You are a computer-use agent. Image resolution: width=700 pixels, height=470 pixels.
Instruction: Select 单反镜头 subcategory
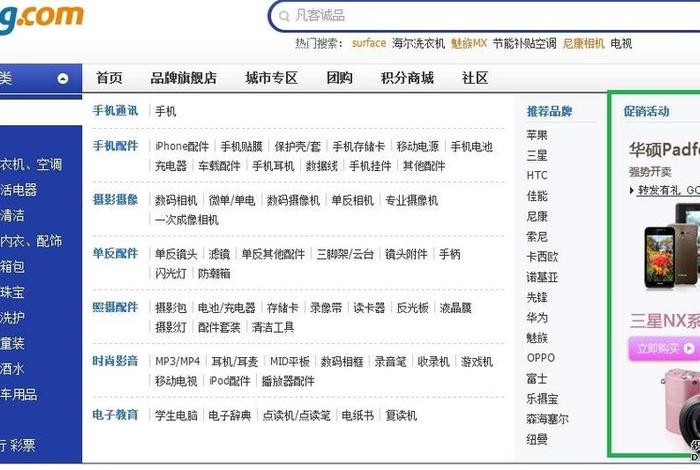tap(176, 254)
